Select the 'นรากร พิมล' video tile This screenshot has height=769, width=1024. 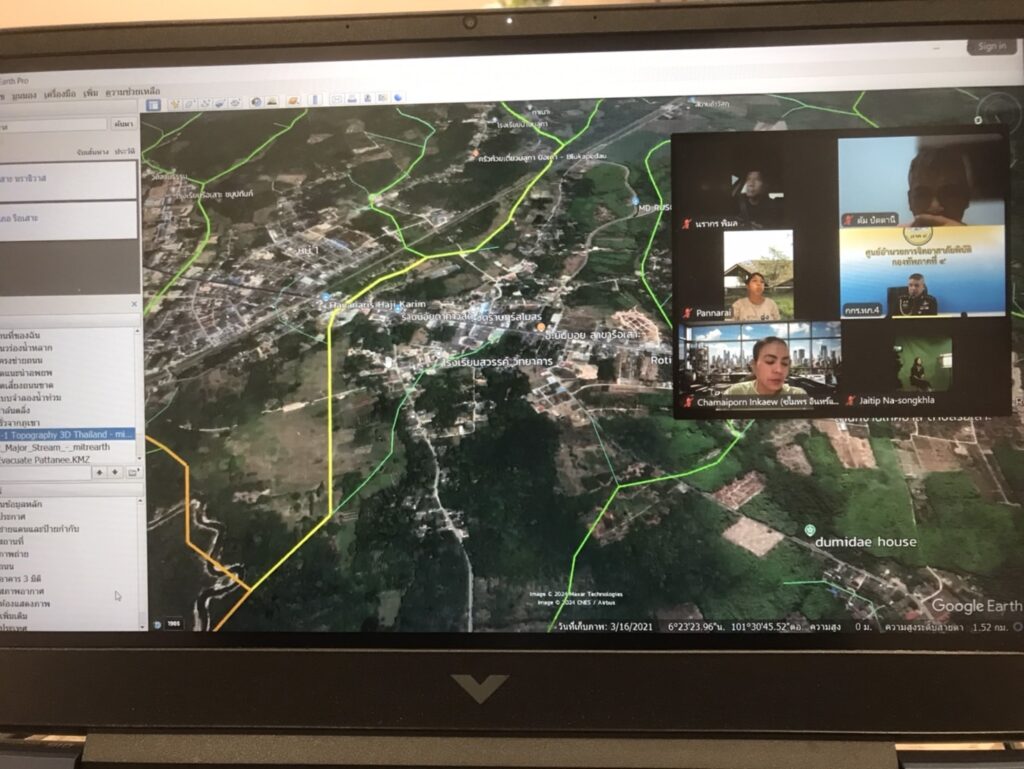point(754,183)
